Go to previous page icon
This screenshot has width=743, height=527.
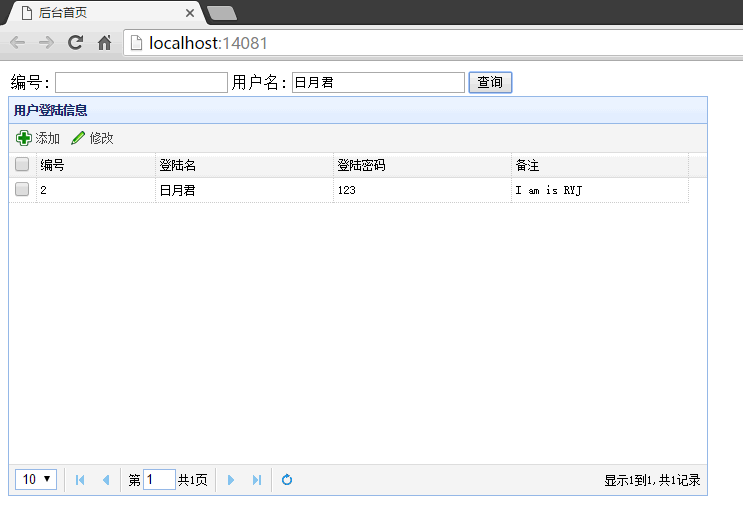pos(106,480)
